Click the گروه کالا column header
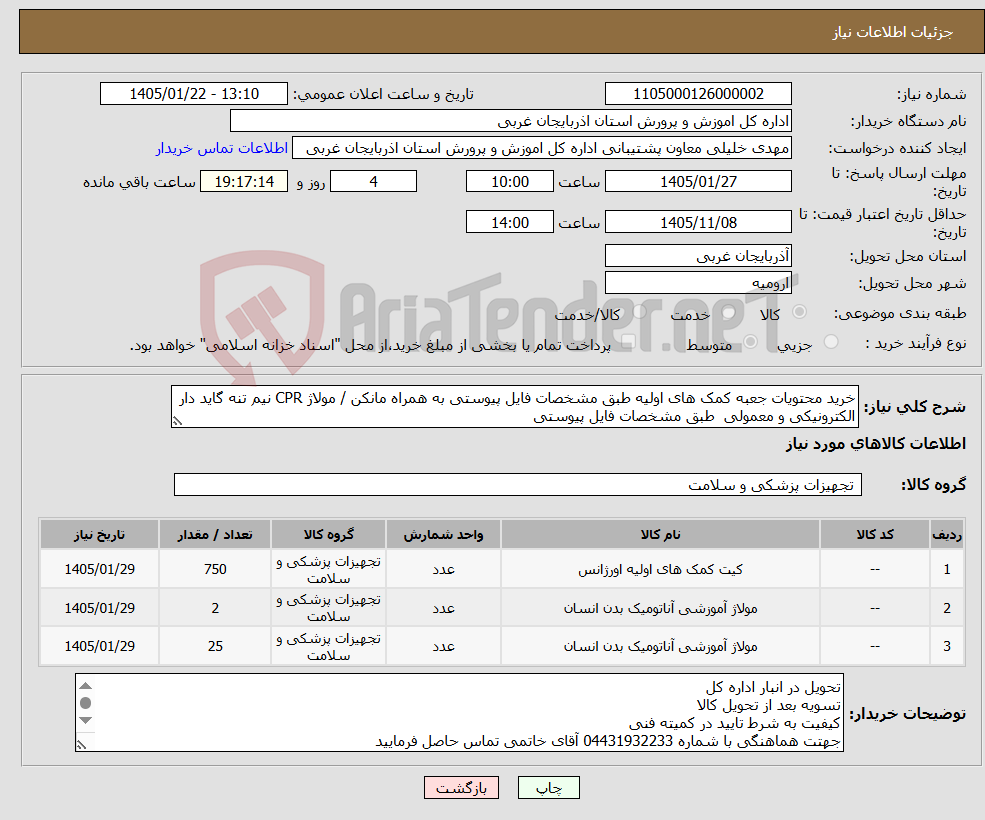This screenshot has width=985, height=820. (x=329, y=534)
